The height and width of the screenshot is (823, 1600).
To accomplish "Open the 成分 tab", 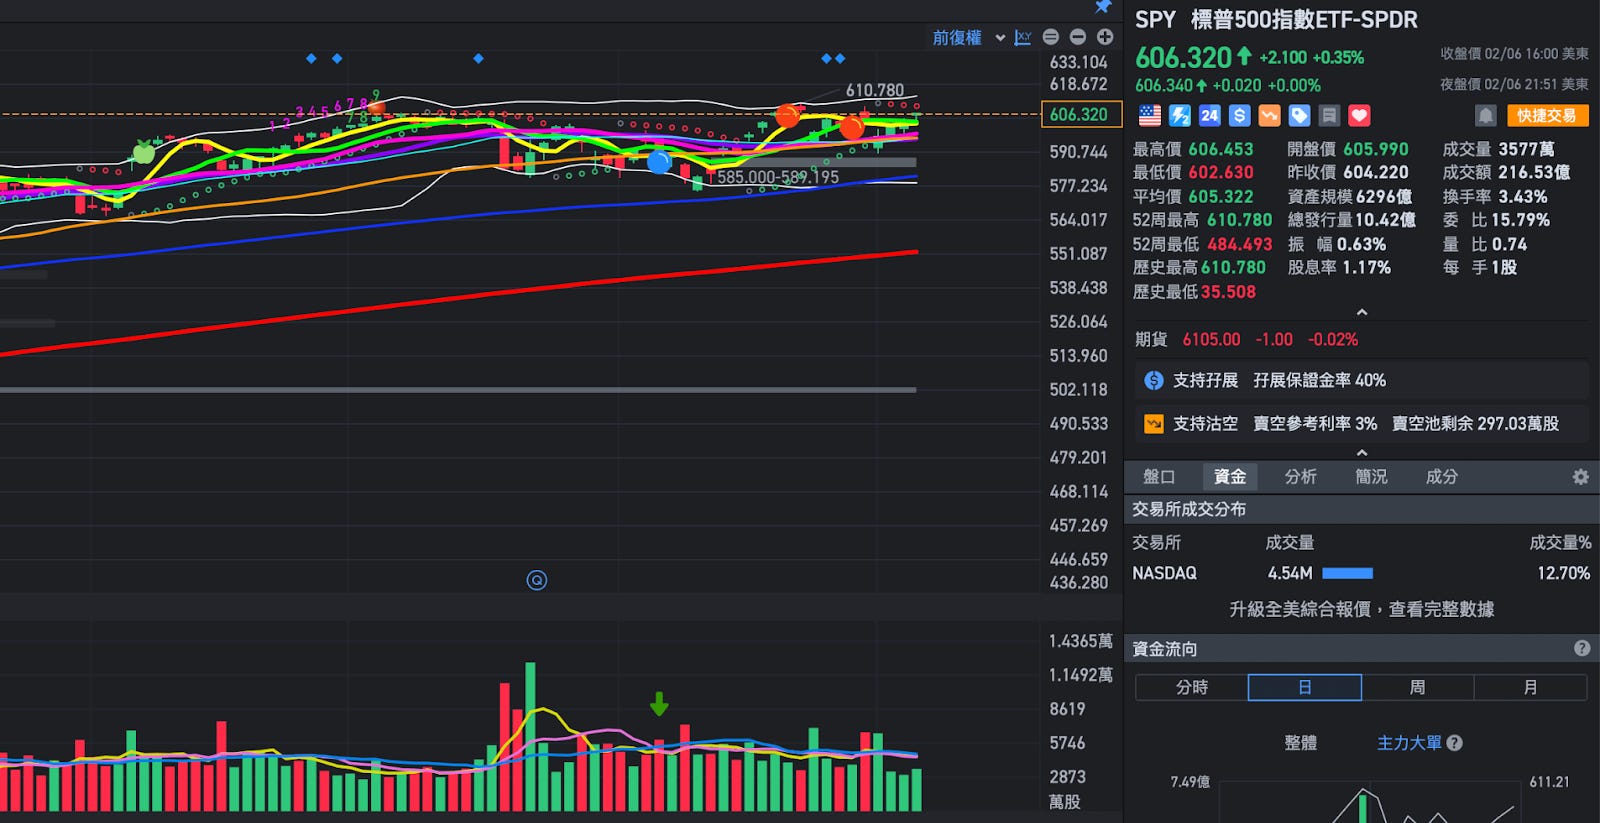I will [x=1441, y=477].
